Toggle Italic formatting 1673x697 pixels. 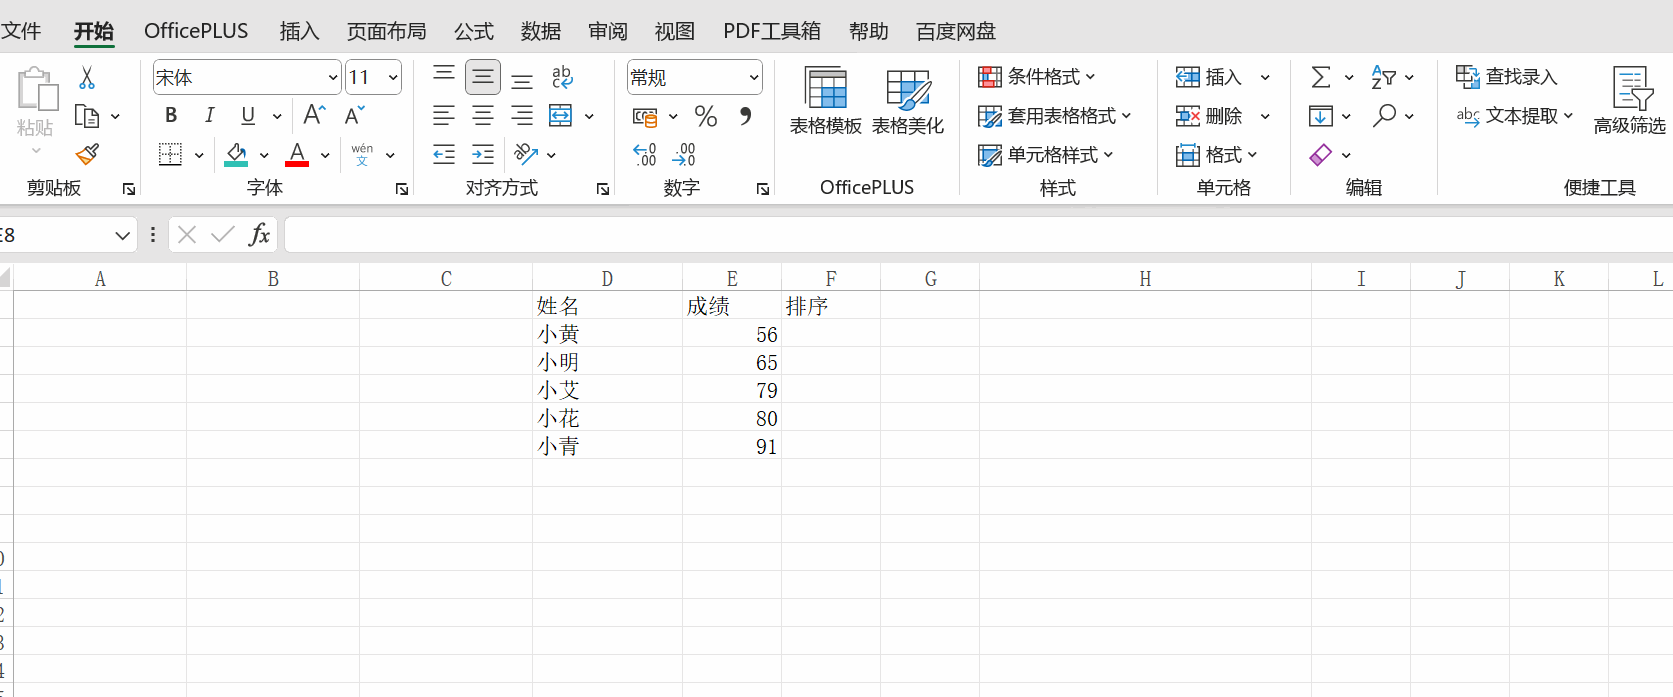click(x=209, y=116)
